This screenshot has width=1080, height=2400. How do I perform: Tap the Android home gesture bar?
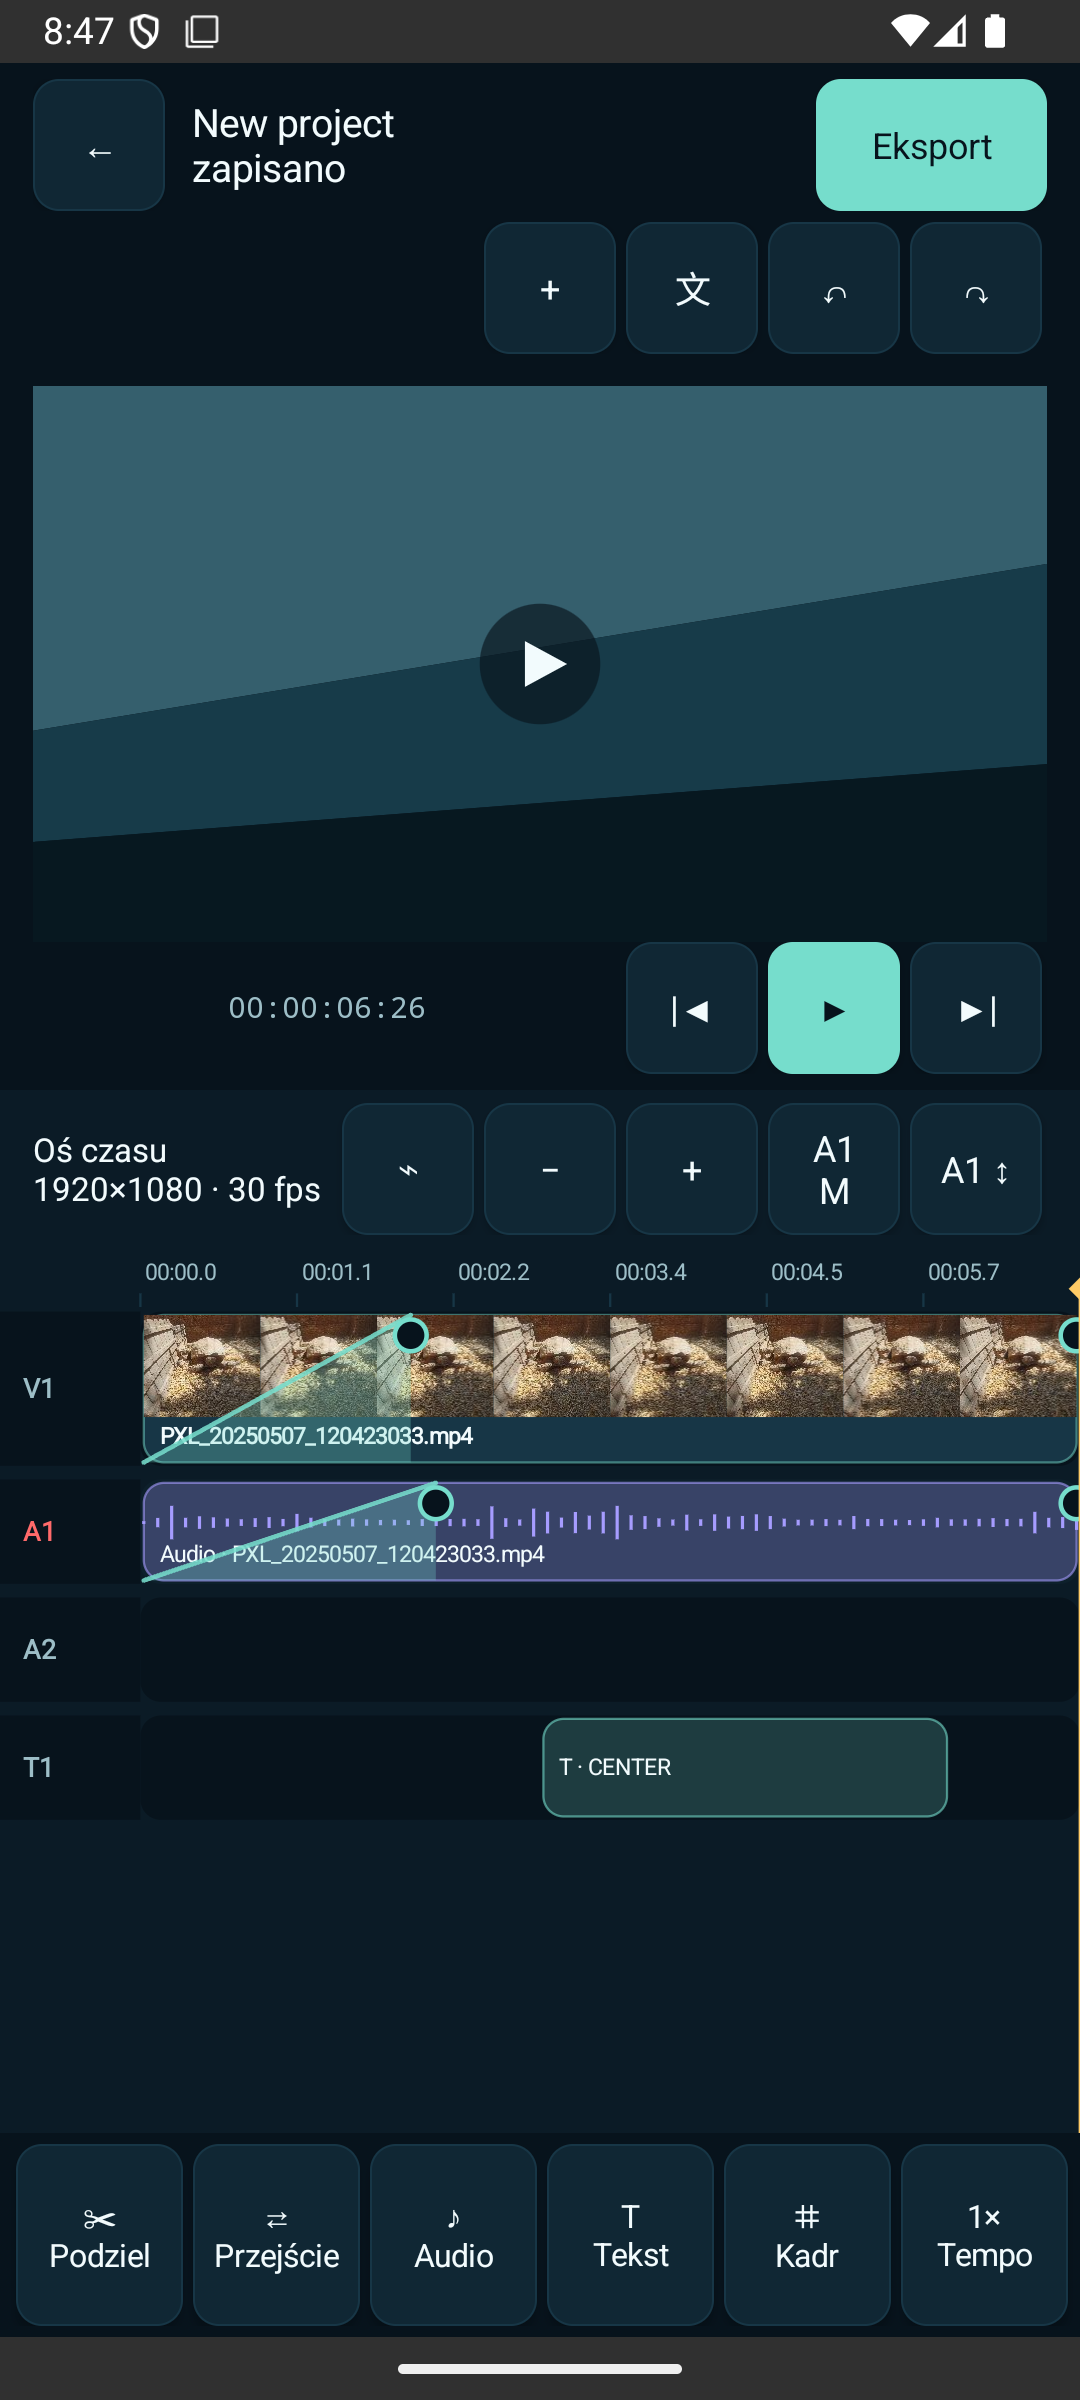click(x=540, y=2369)
